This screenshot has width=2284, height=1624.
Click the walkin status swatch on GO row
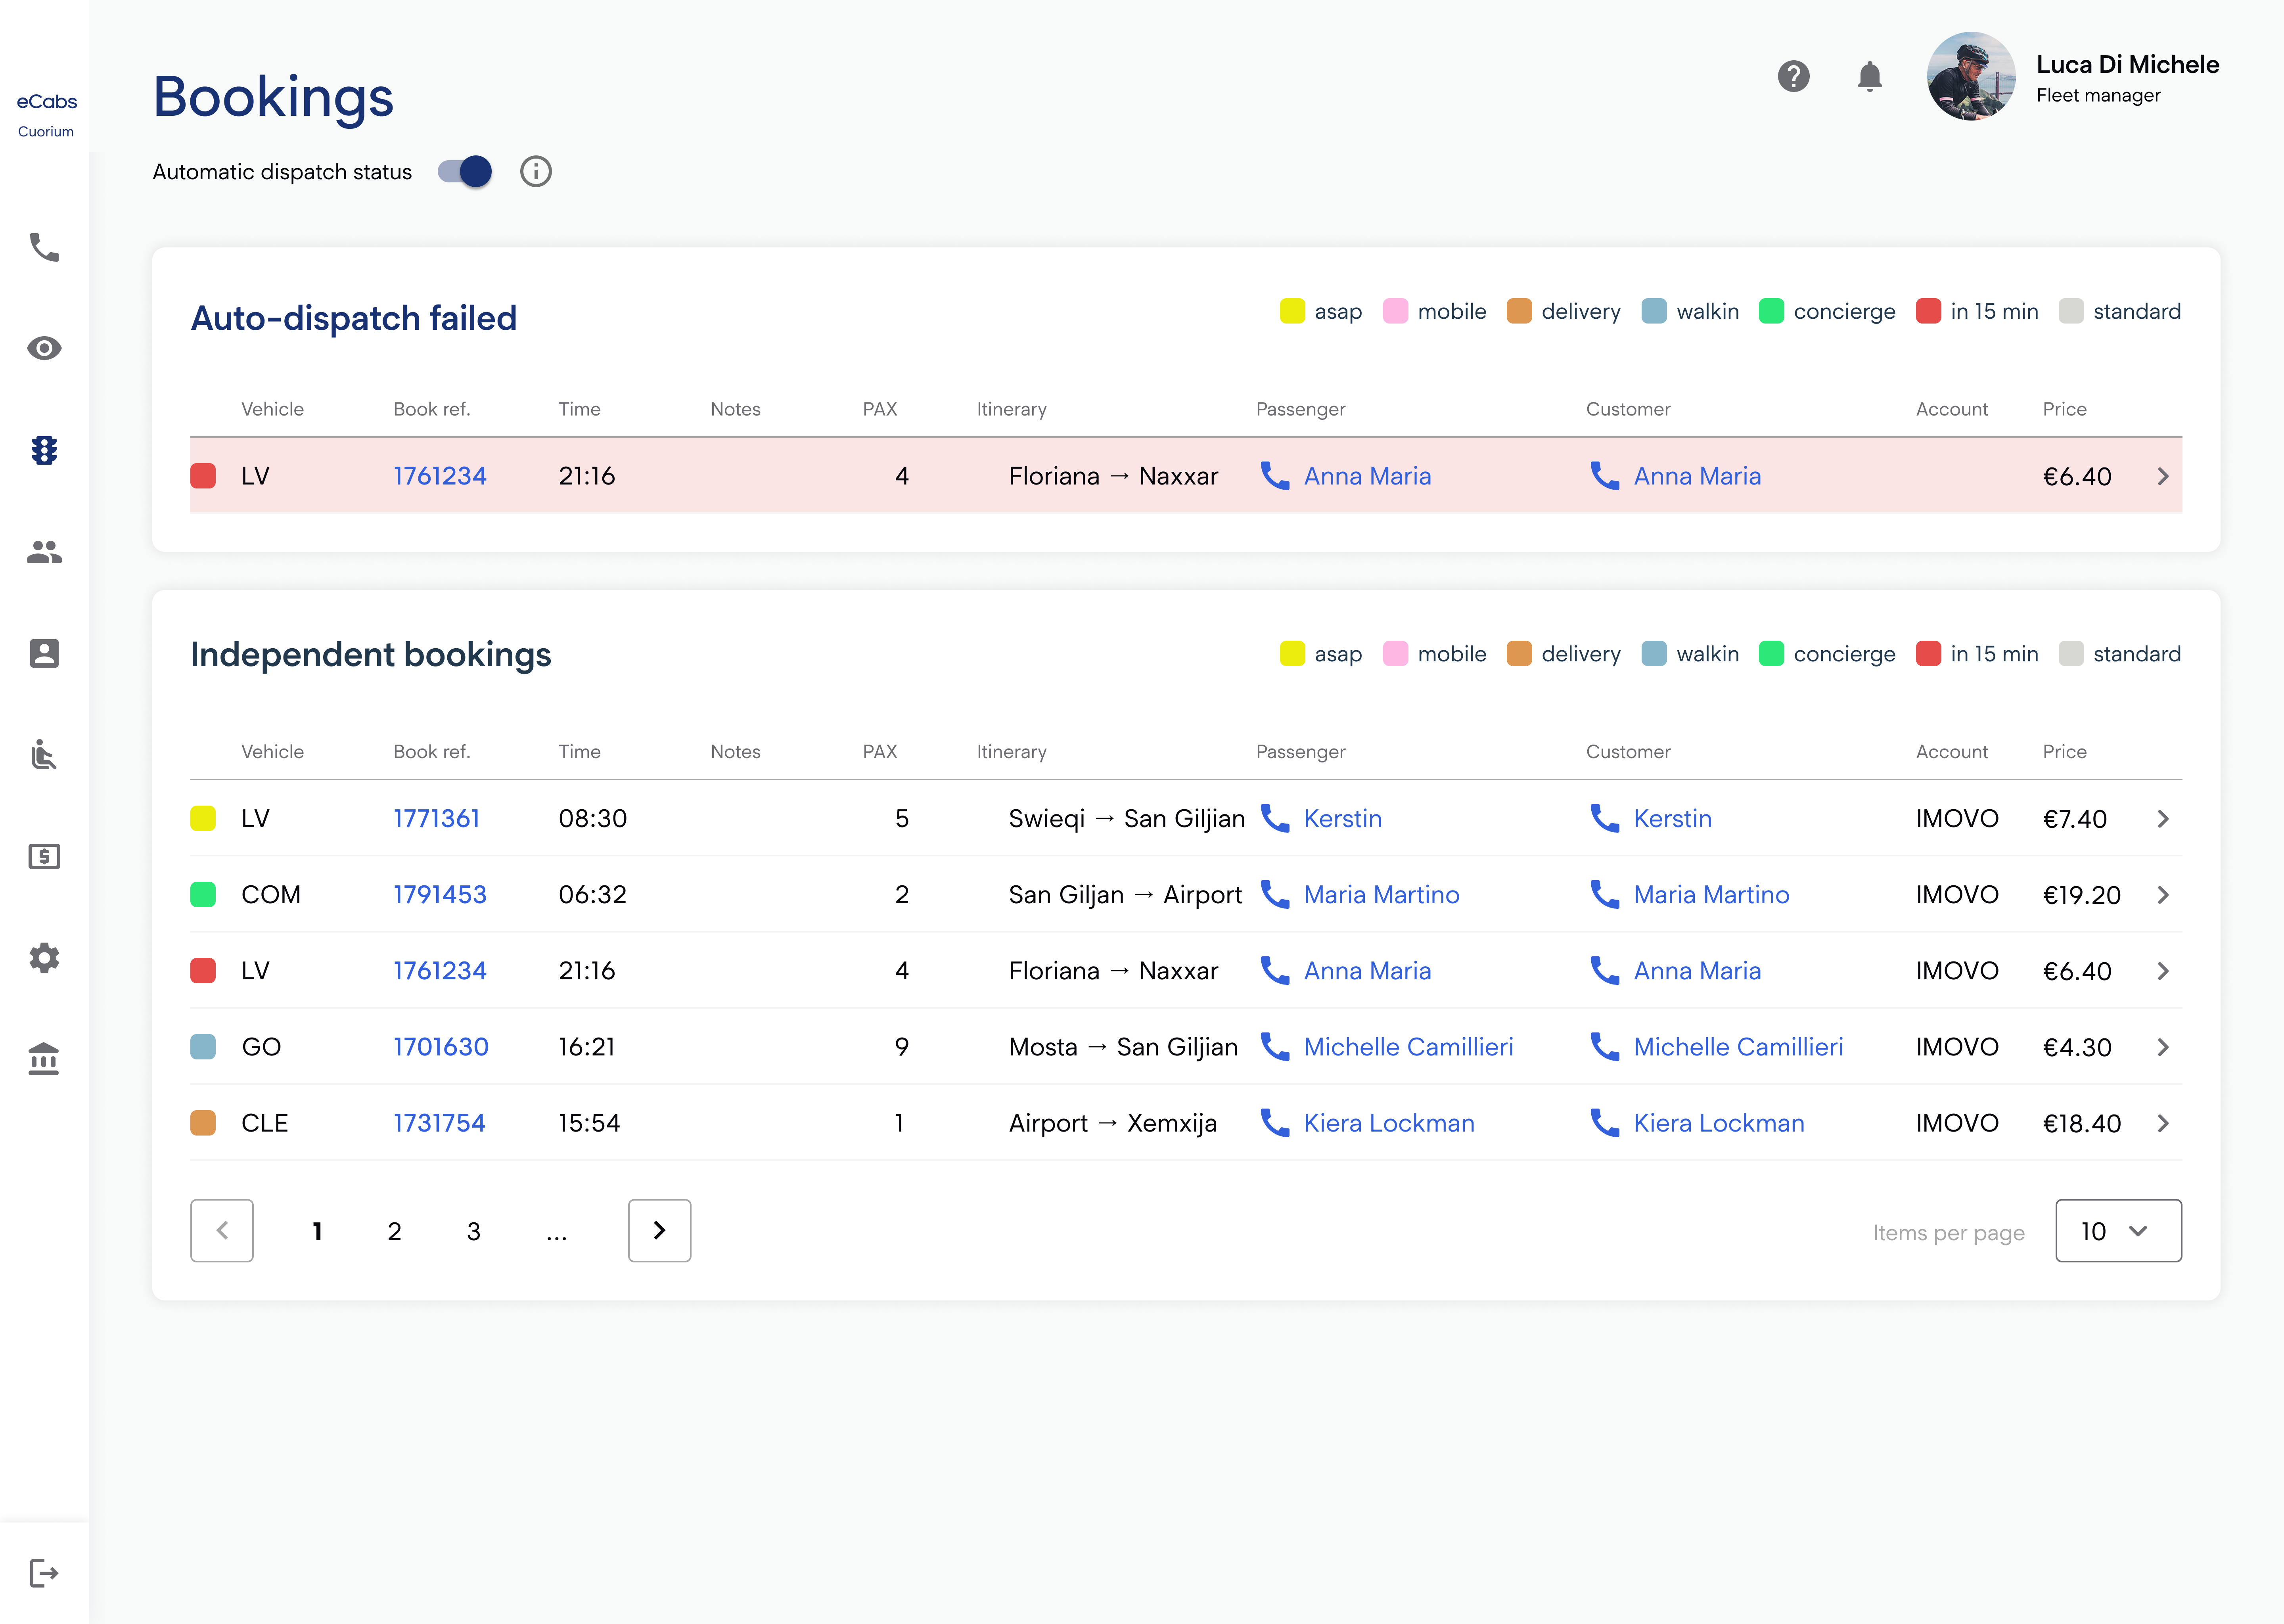(203, 1047)
